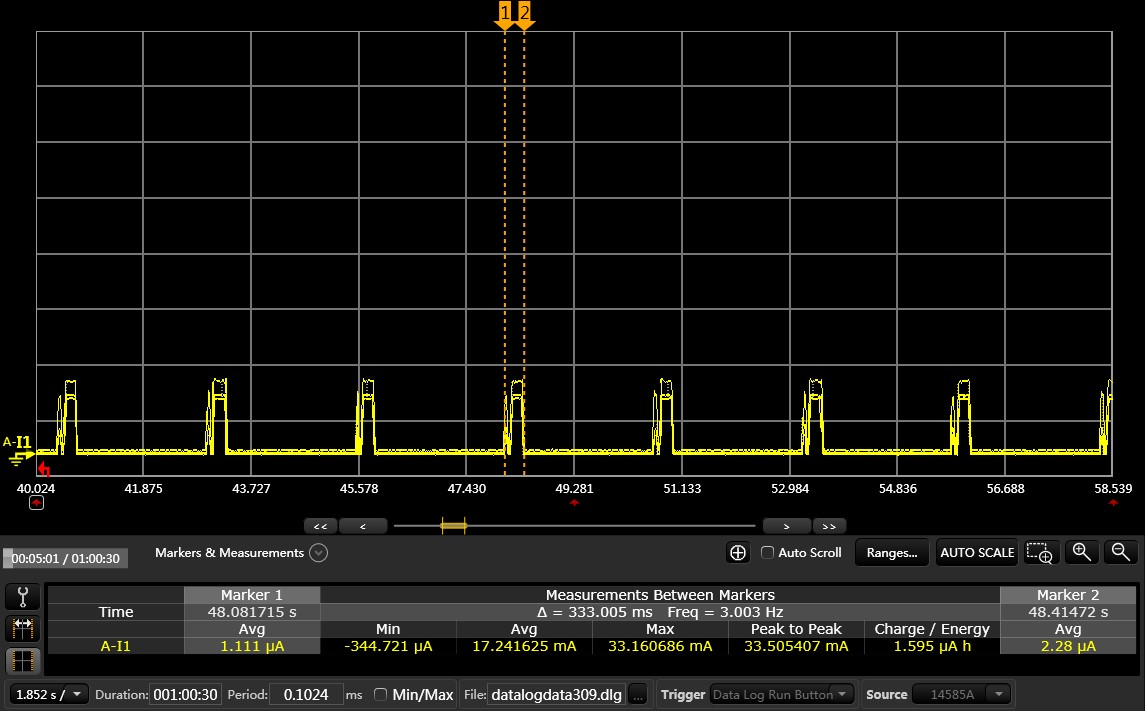This screenshot has width=1145, height=711.
Task: Open the Source dropdown showing 14585A
Action: [x=961, y=694]
